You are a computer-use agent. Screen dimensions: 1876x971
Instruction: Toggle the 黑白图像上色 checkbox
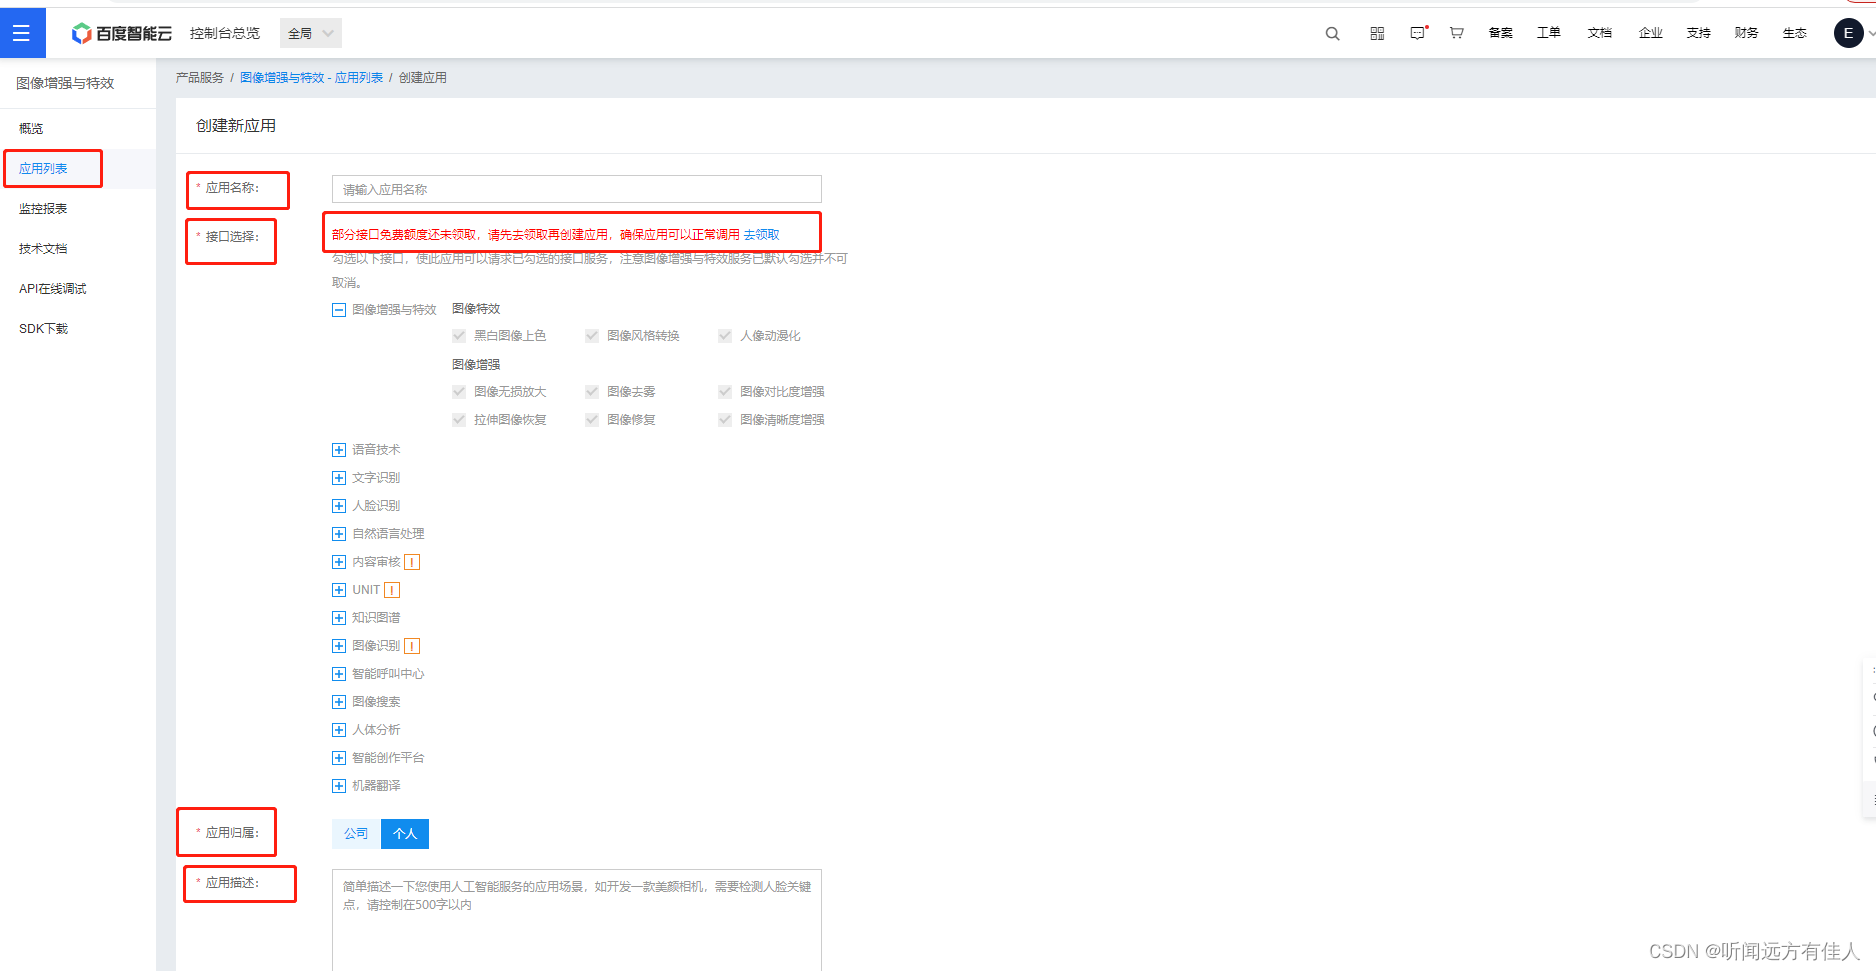pos(459,336)
